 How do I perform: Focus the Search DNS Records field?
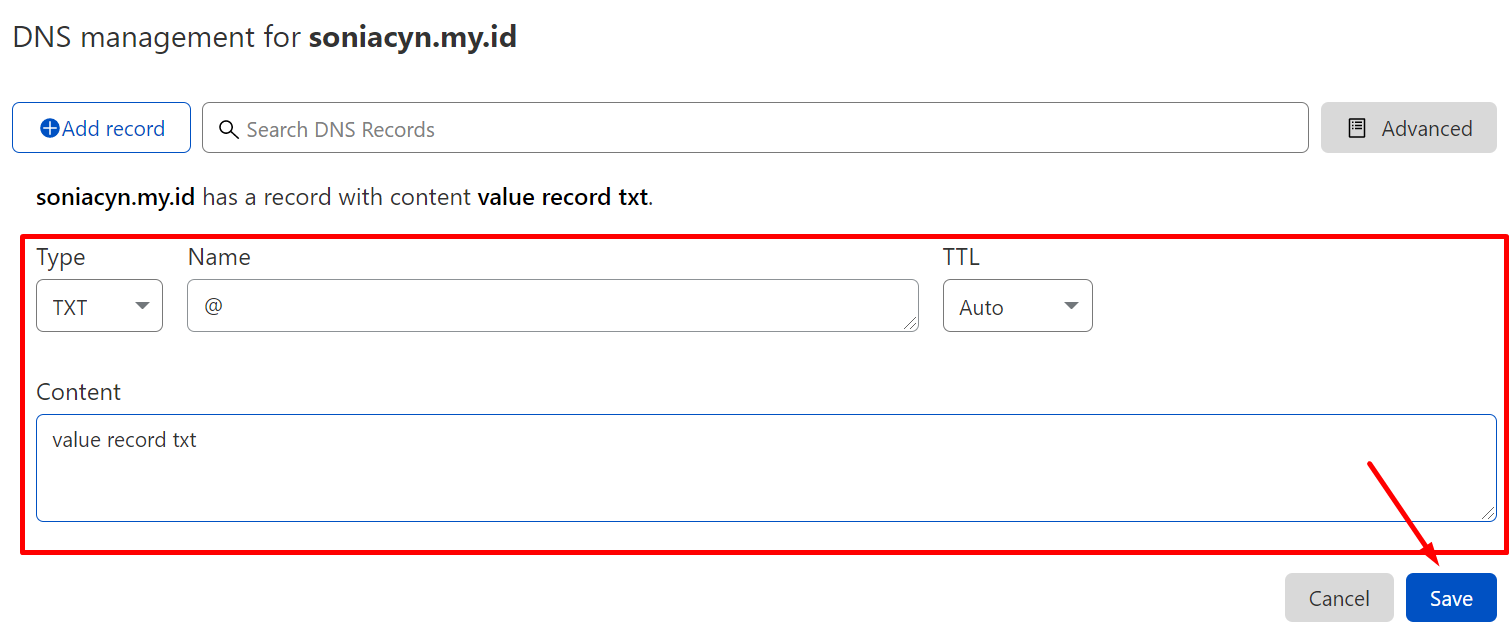[755, 128]
